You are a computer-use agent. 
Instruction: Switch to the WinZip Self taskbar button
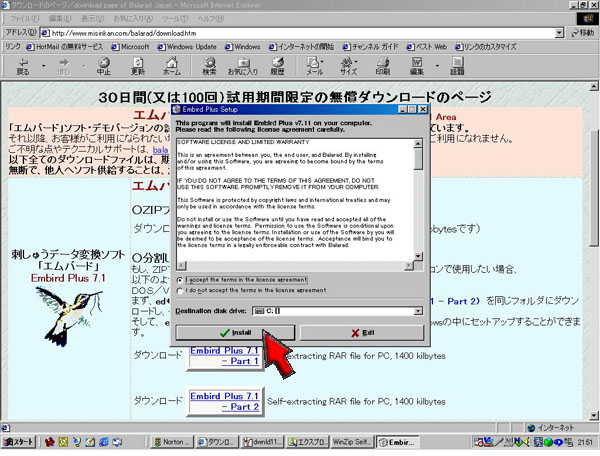point(352,442)
